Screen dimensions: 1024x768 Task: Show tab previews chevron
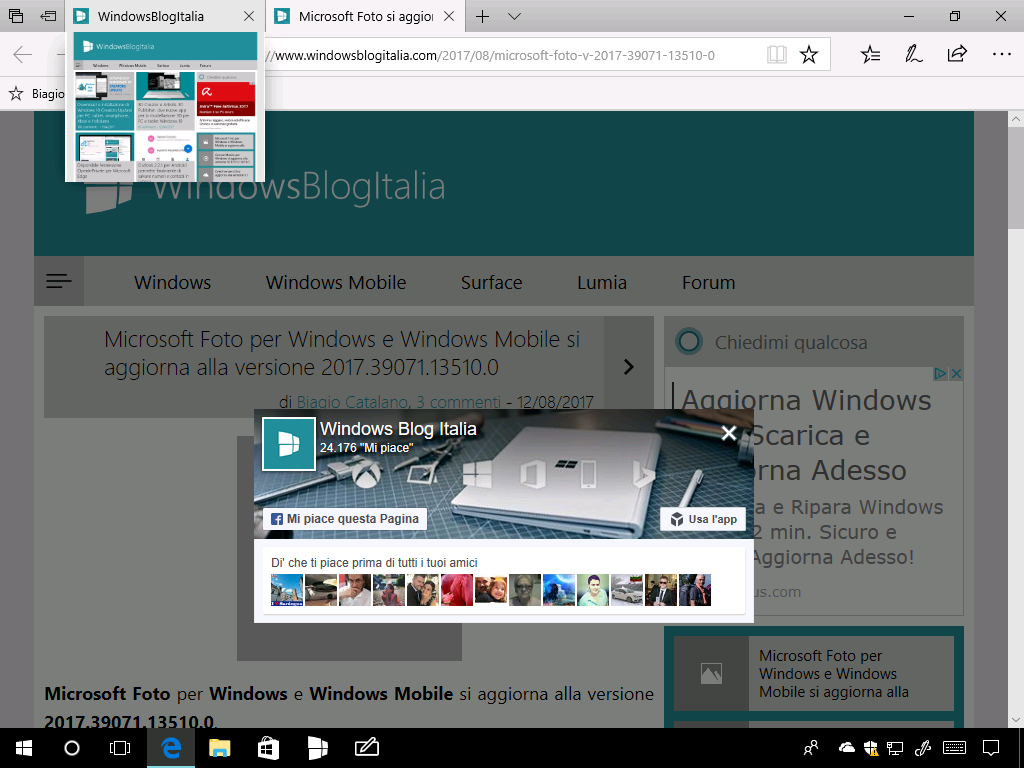point(515,16)
